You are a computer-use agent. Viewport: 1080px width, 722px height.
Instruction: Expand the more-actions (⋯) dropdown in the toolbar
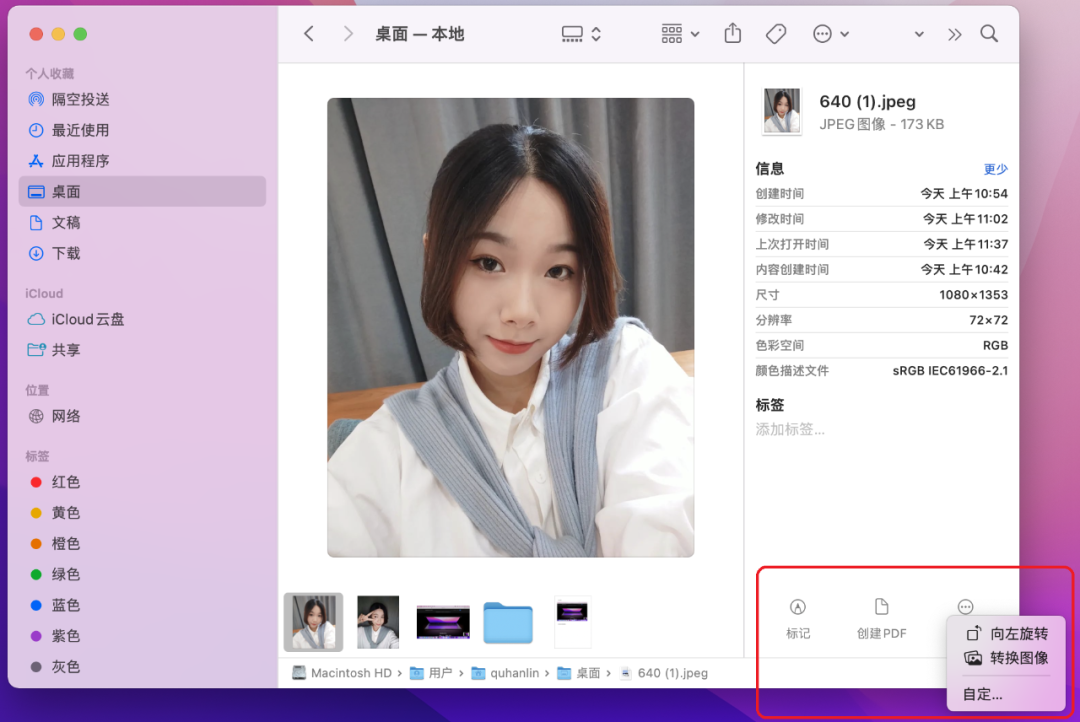click(x=831, y=33)
